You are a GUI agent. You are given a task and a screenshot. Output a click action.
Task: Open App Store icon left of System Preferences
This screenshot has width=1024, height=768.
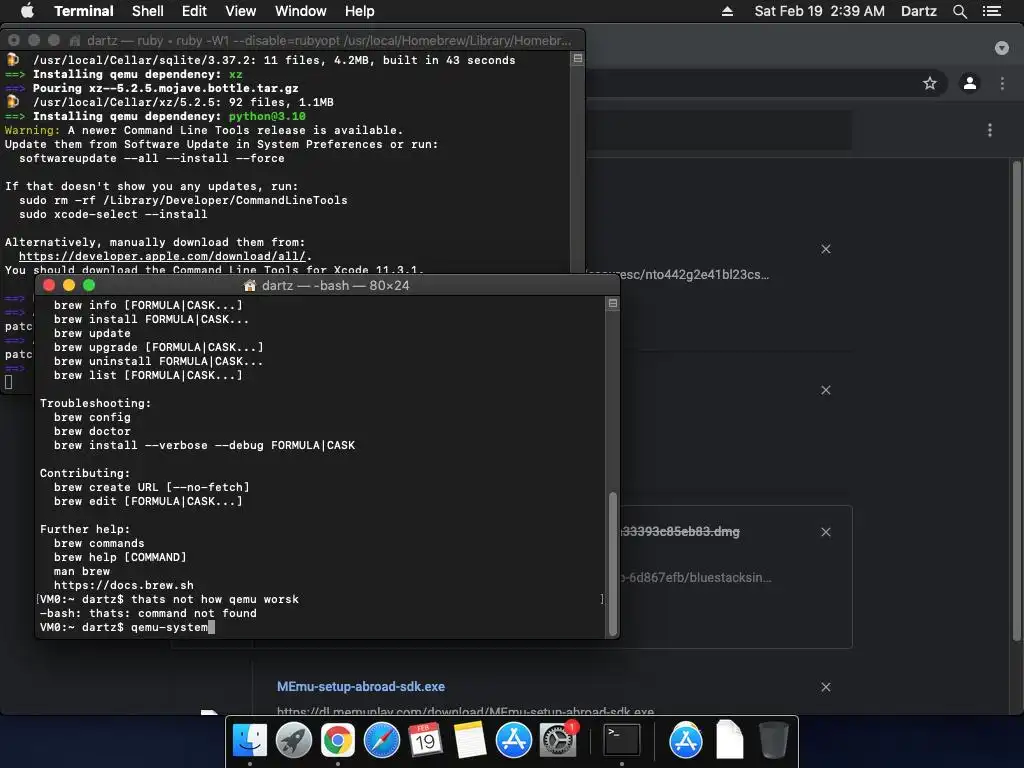[x=513, y=740]
